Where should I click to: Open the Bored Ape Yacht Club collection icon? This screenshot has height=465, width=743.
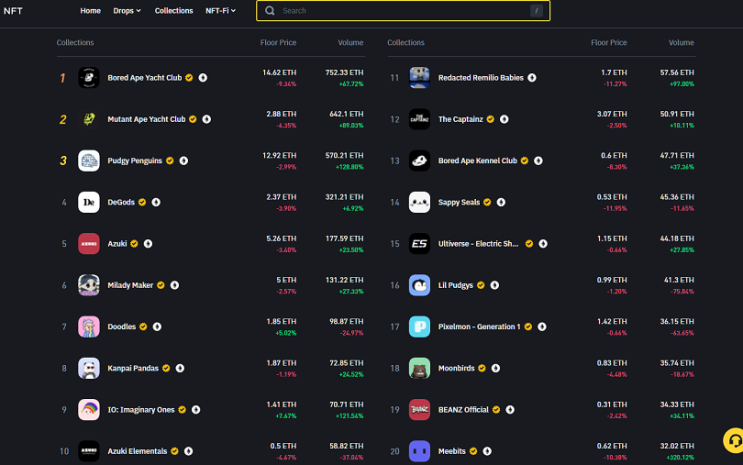pyautogui.click(x=89, y=78)
